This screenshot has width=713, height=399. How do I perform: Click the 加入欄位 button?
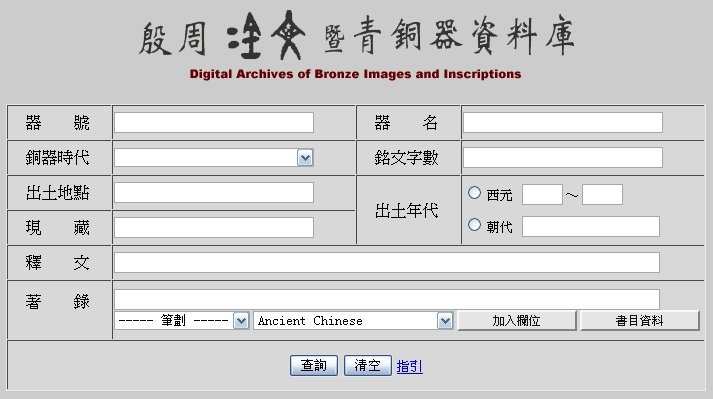517,321
